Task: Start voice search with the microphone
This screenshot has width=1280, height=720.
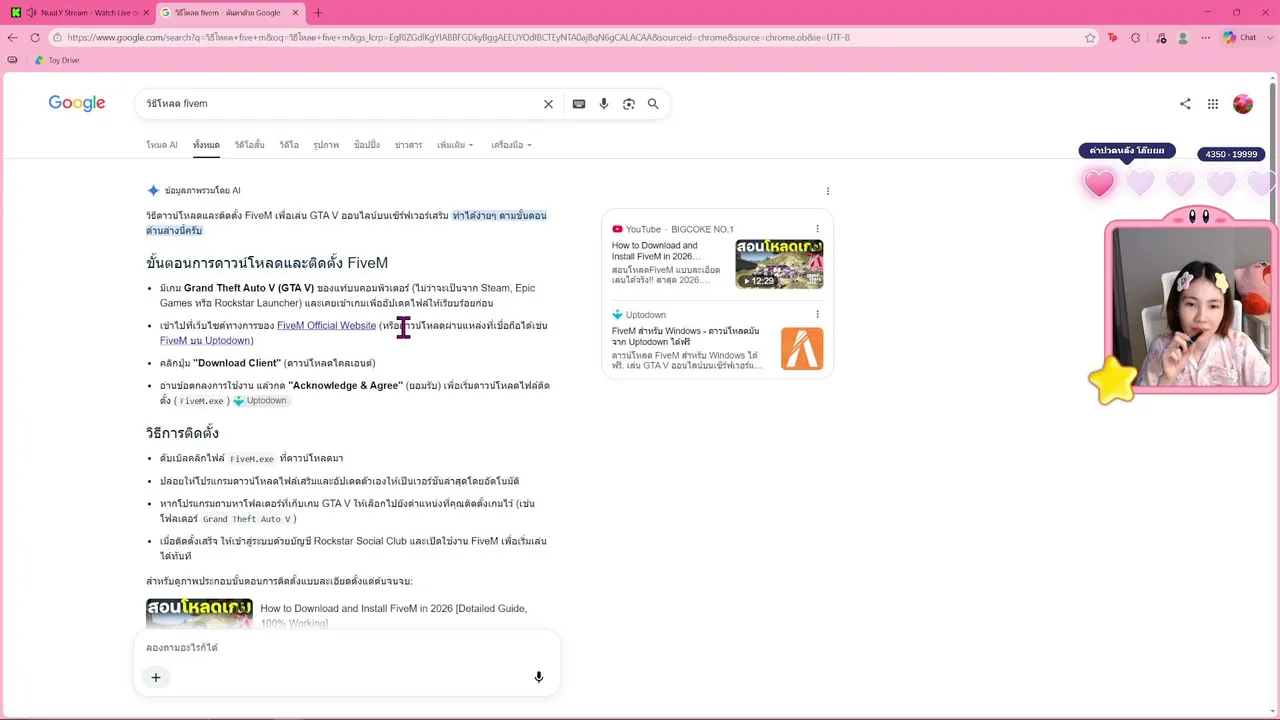Action: (x=604, y=104)
